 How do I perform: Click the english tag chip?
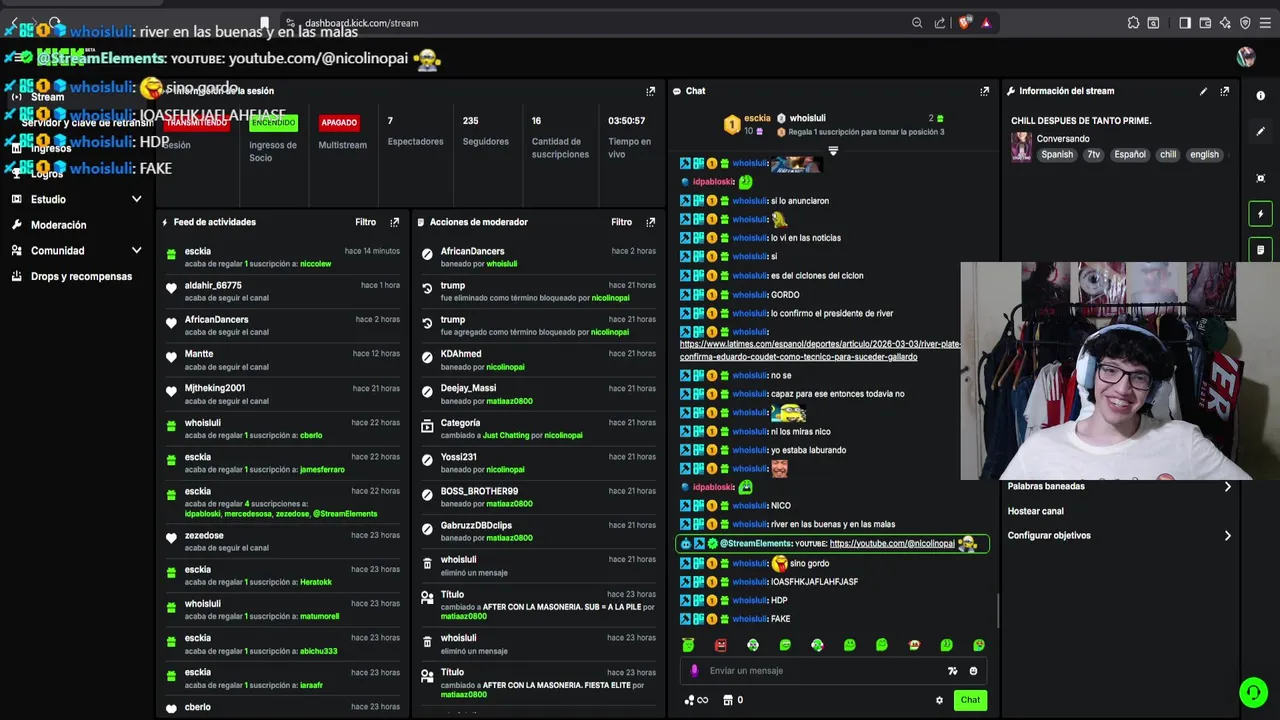tap(1204, 155)
